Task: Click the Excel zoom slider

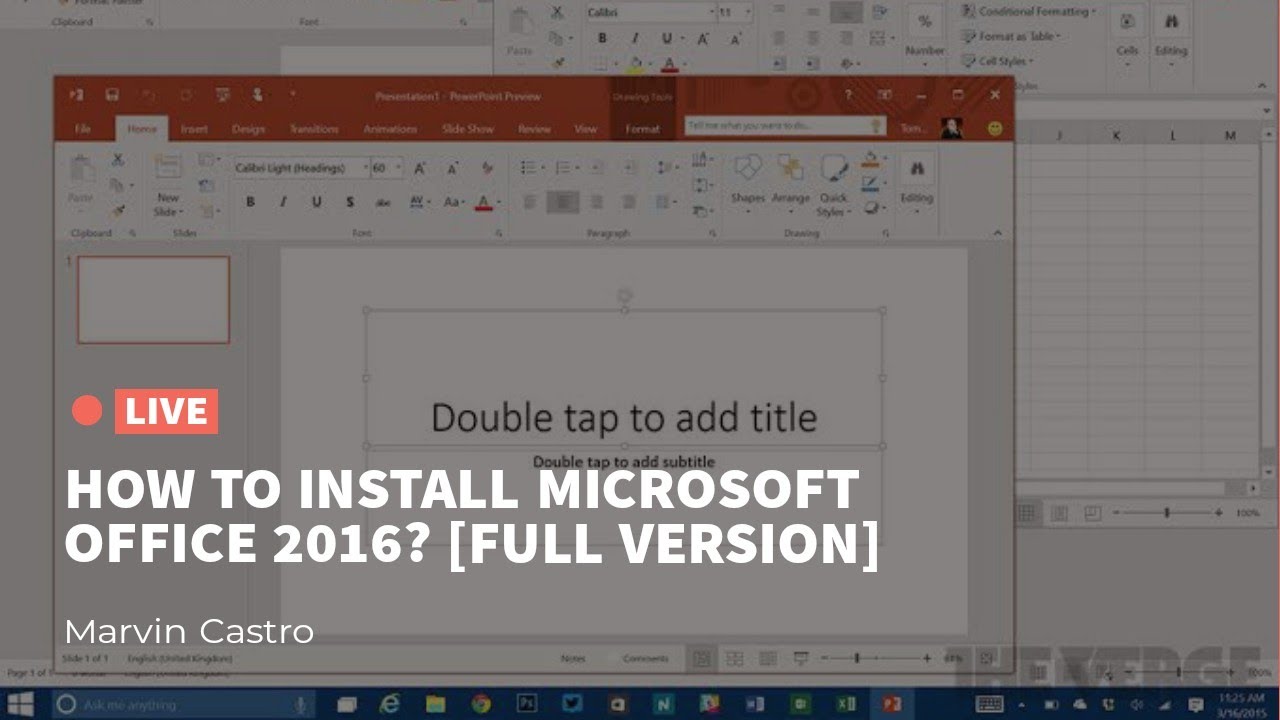Action: coord(1167,512)
